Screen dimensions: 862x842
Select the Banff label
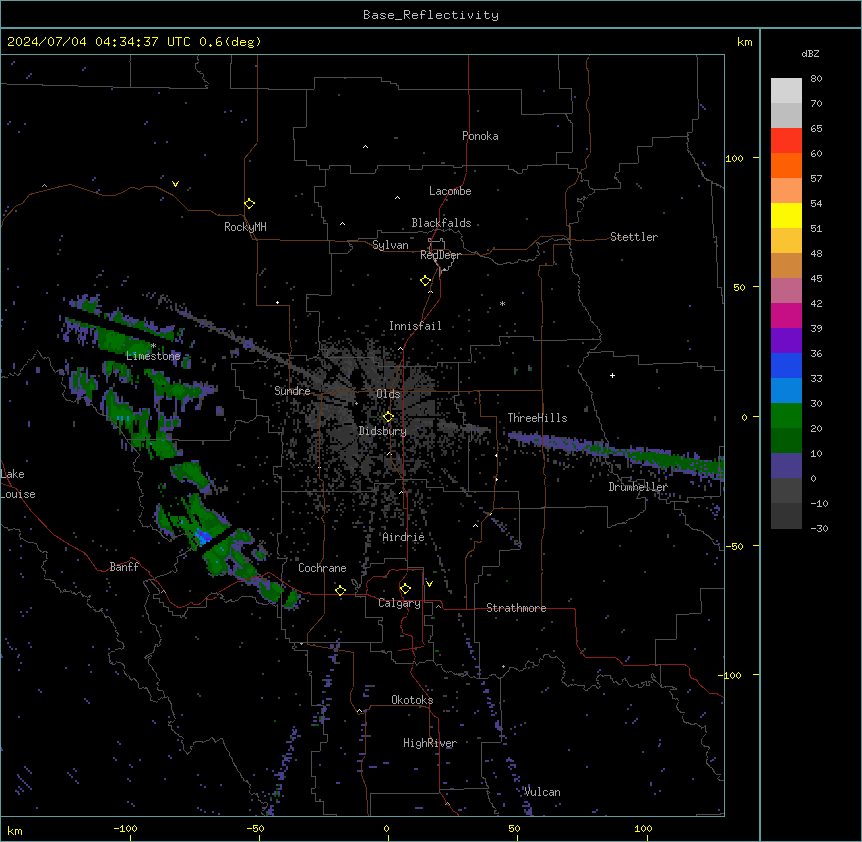tap(124, 567)
